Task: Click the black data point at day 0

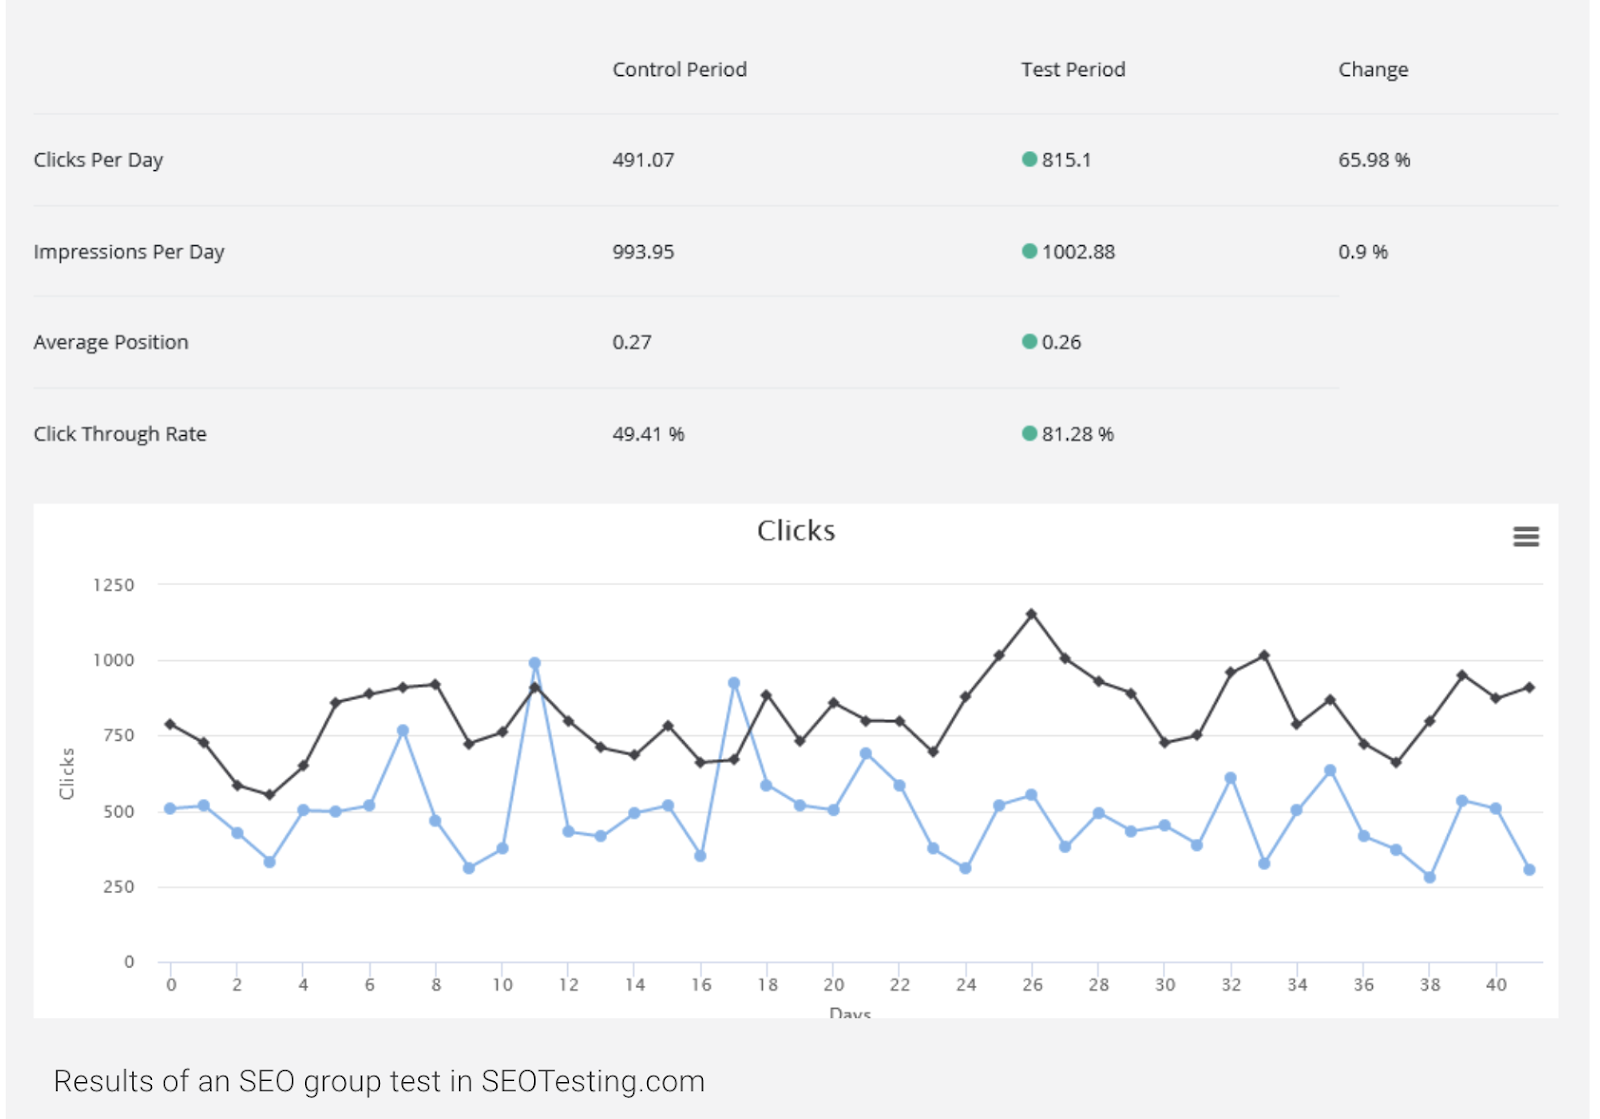Action: pyautogui.click(x=170, y=724)
